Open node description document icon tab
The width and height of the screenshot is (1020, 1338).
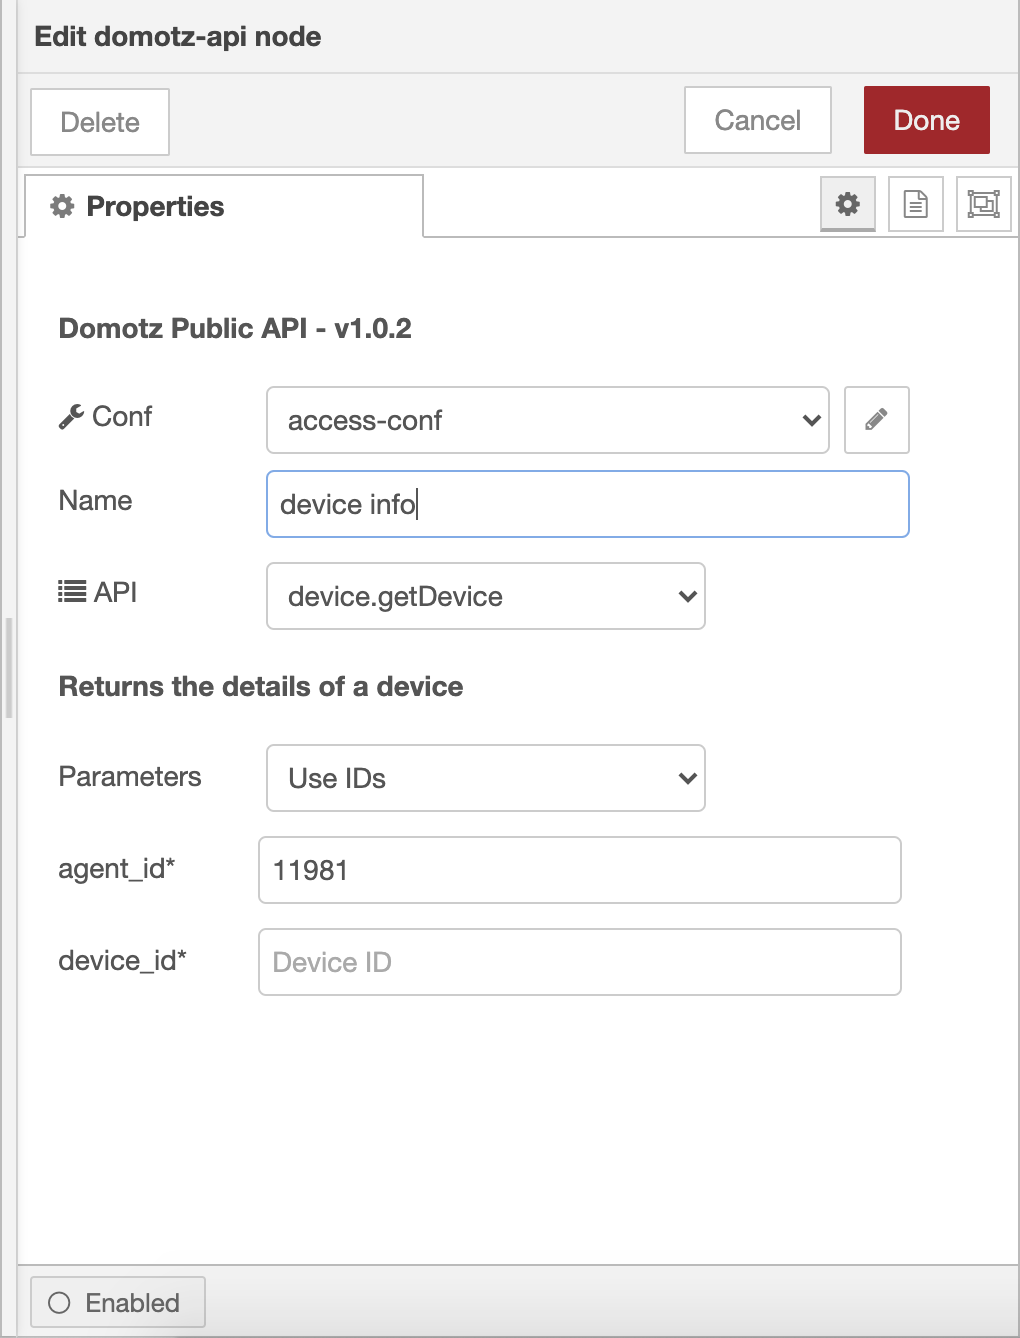point(916,204)
